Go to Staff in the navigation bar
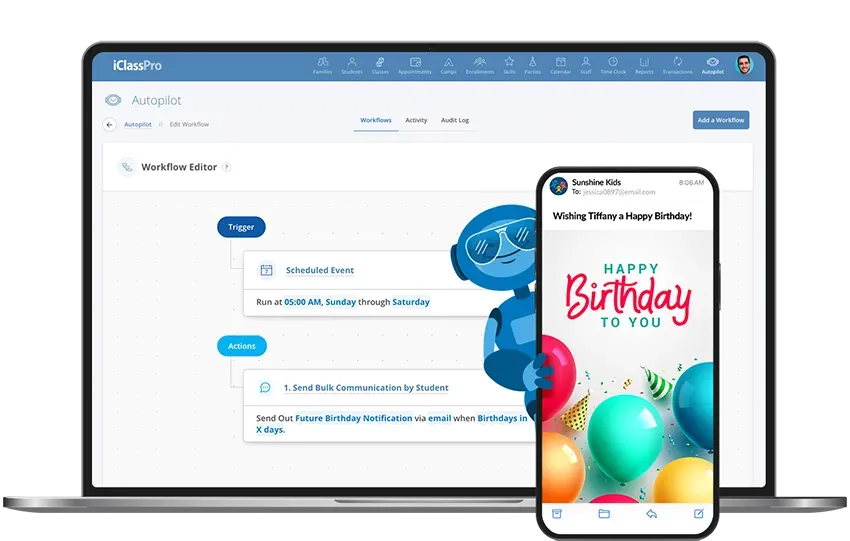The width and height of the screenshot is (850, 541). pyautogui.click(x=586, y=65)
